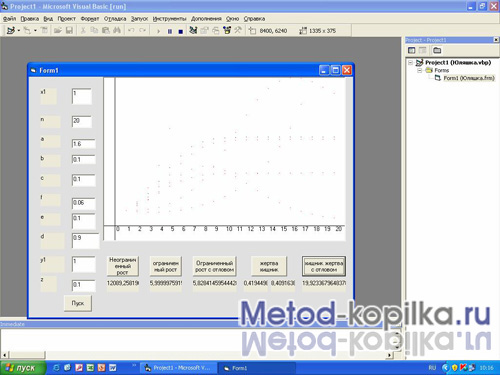Open the Справка menu
Screen dimensions: 500x375
(254, 19)
